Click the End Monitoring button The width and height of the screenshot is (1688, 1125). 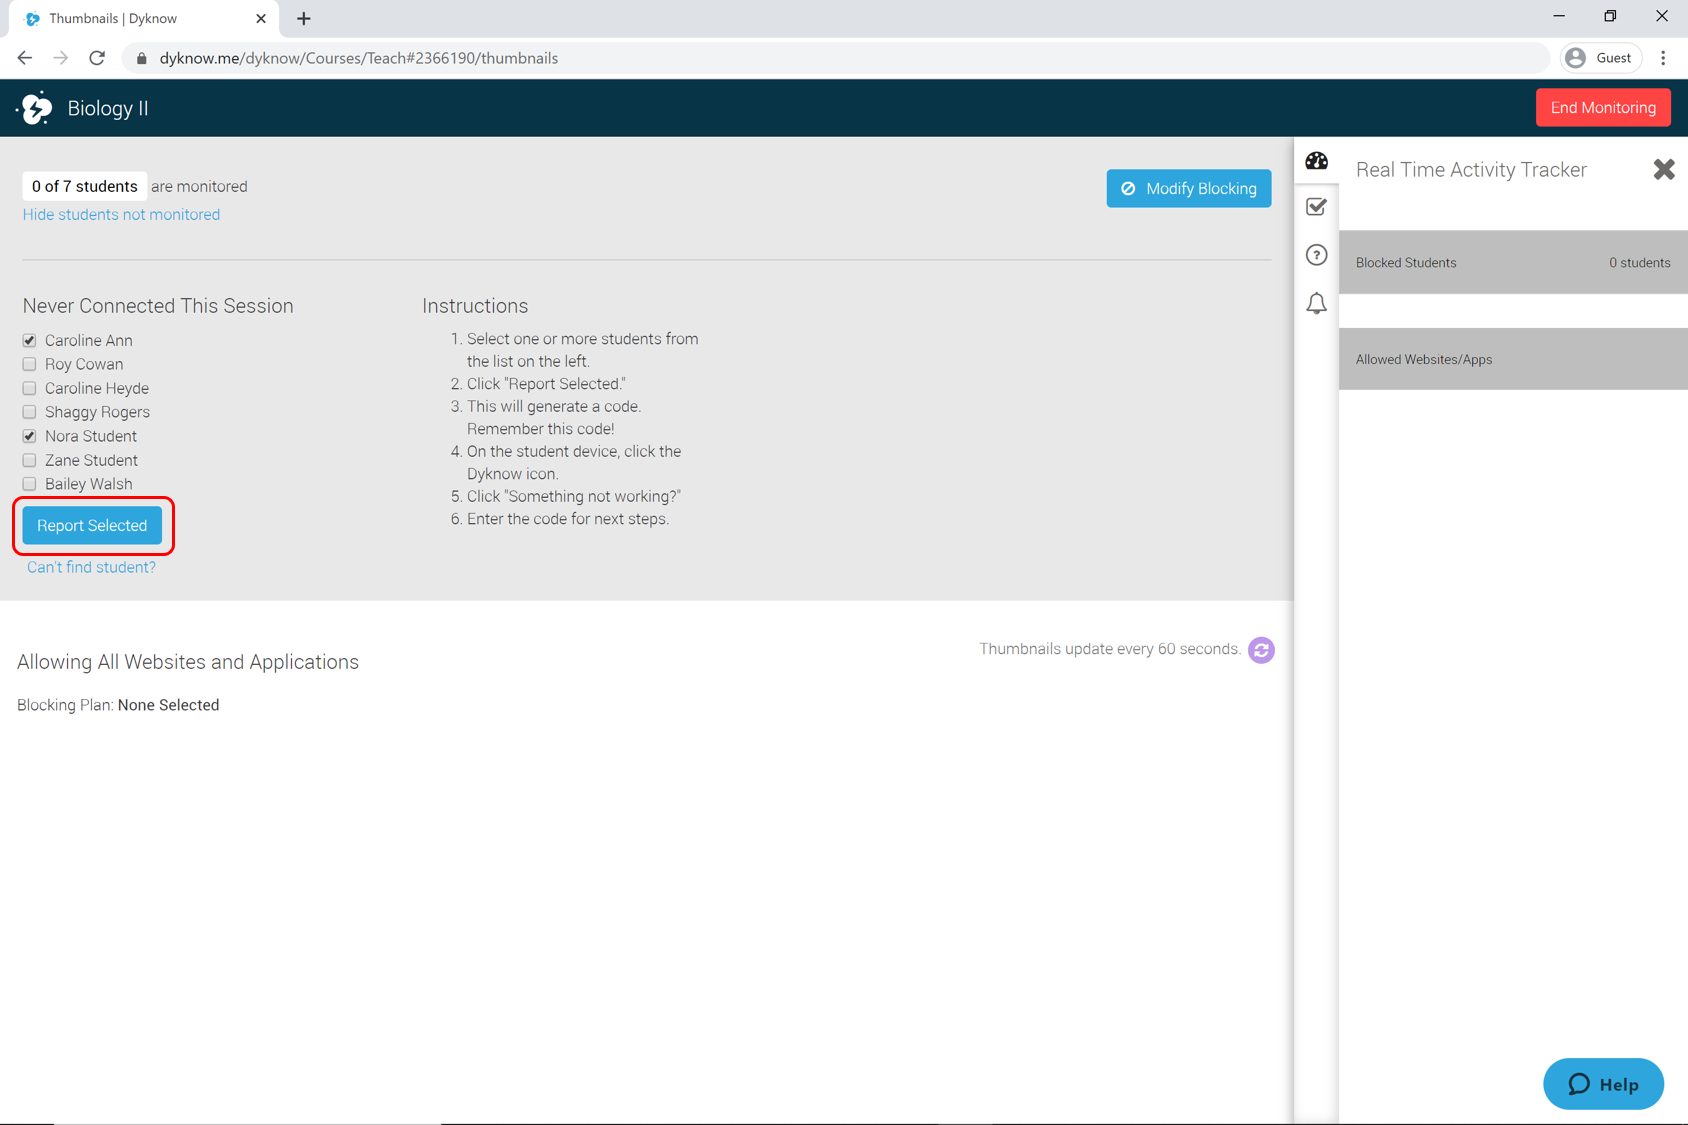tap(1603, 108)
